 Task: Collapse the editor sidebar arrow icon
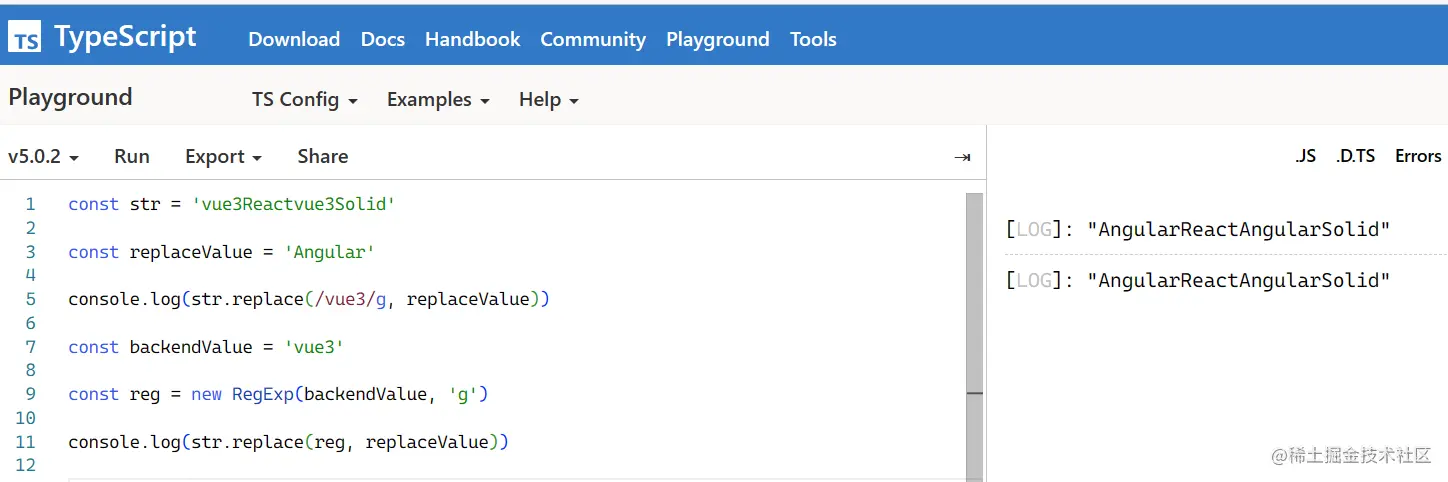(962, 157)
